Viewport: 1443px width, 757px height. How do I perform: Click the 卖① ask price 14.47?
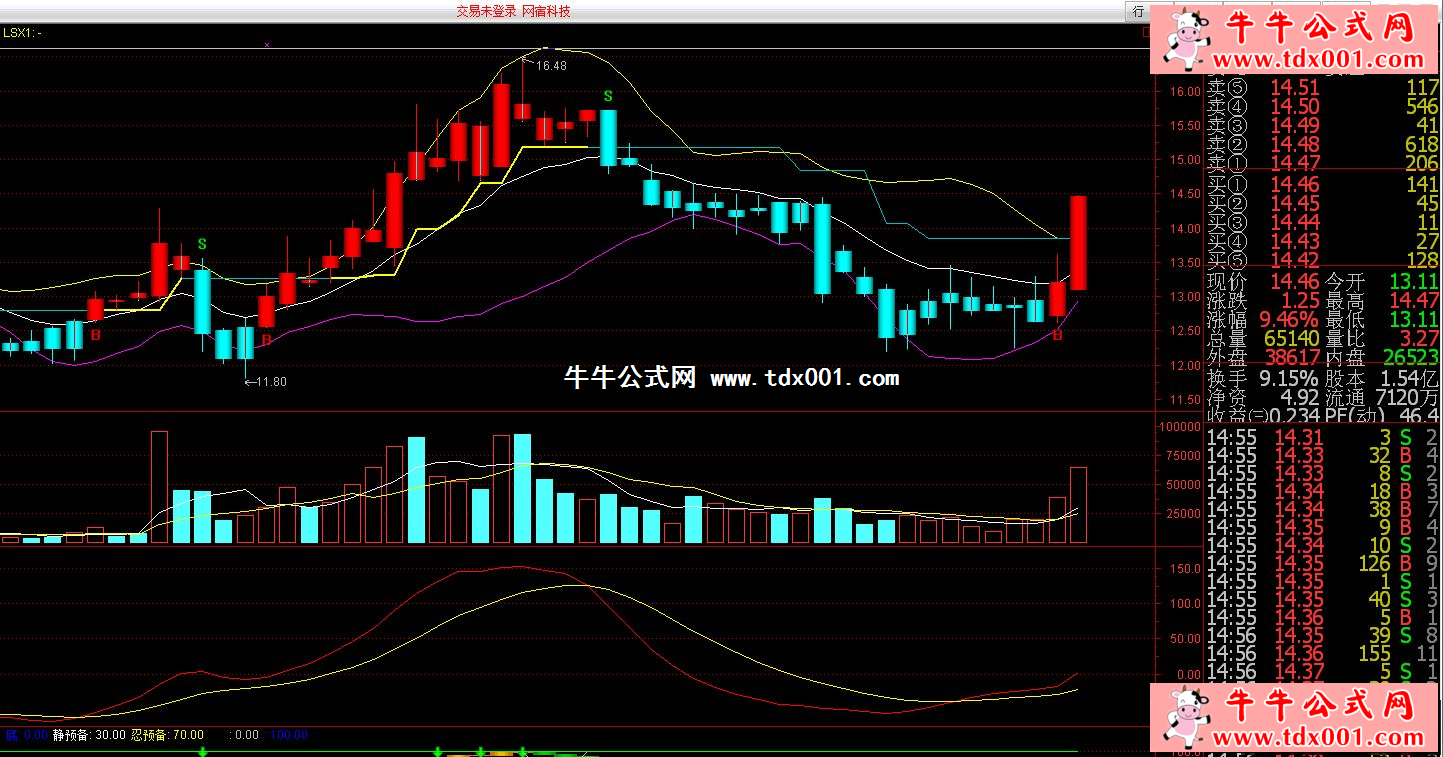coord(1295,164)
